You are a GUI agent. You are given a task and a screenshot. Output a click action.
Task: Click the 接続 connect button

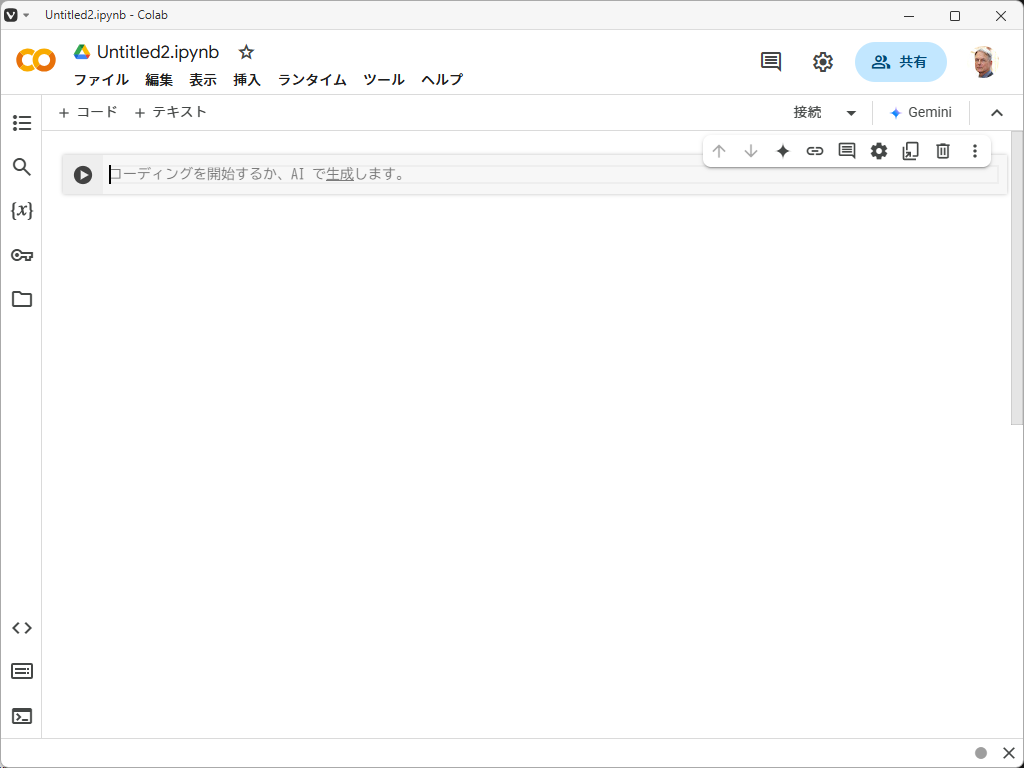pos(807,112)
